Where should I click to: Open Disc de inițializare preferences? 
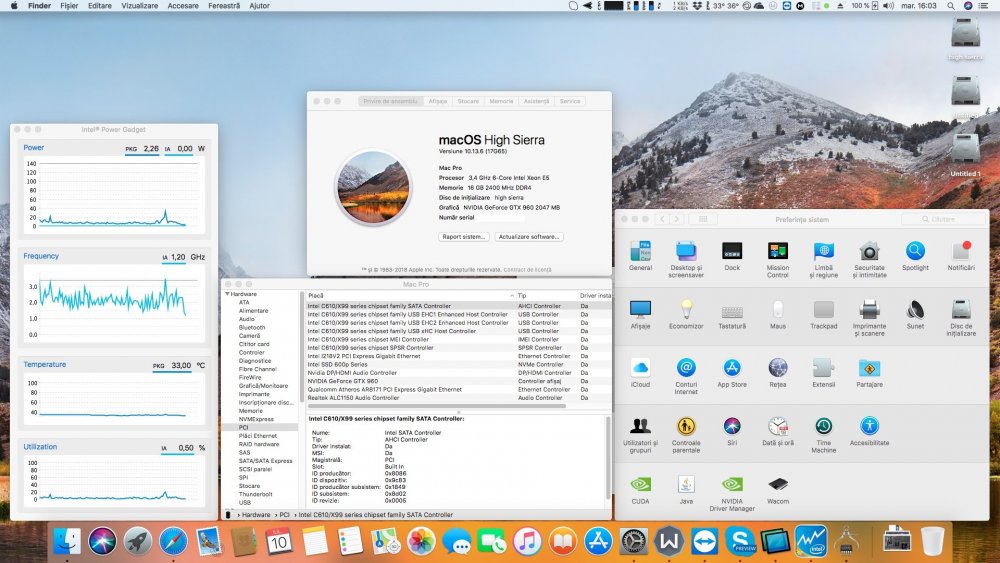tap(961, 318)
